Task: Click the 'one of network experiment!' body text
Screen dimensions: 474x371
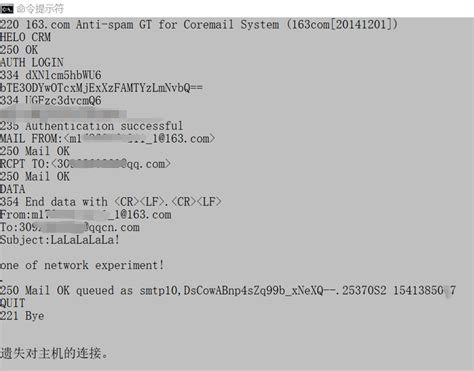Action: click(x=82, y=265)
